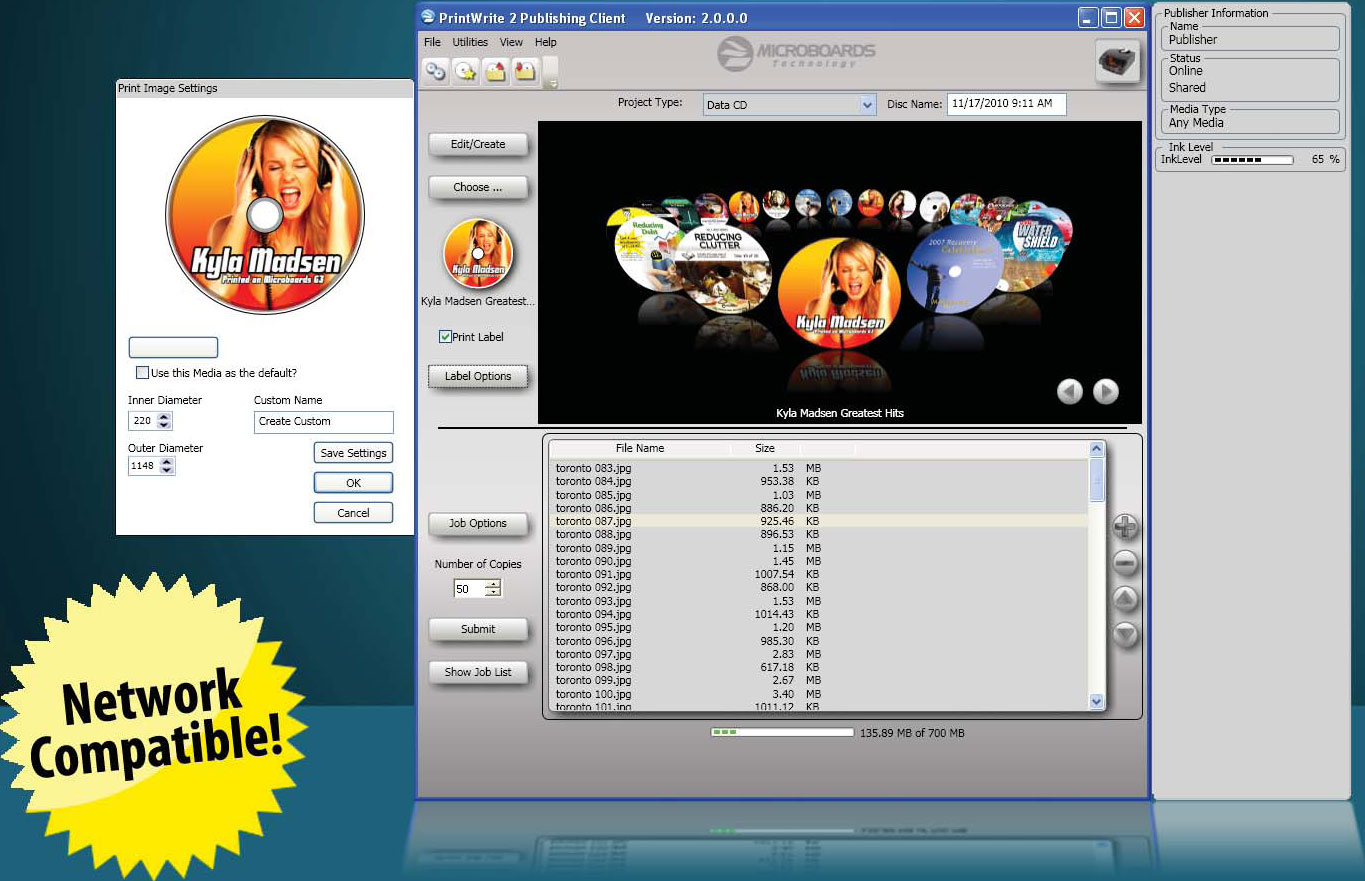This screenshot has height=881, width=1365.
Task: Decrease the Number of Copies
Action: pos(492,594)
